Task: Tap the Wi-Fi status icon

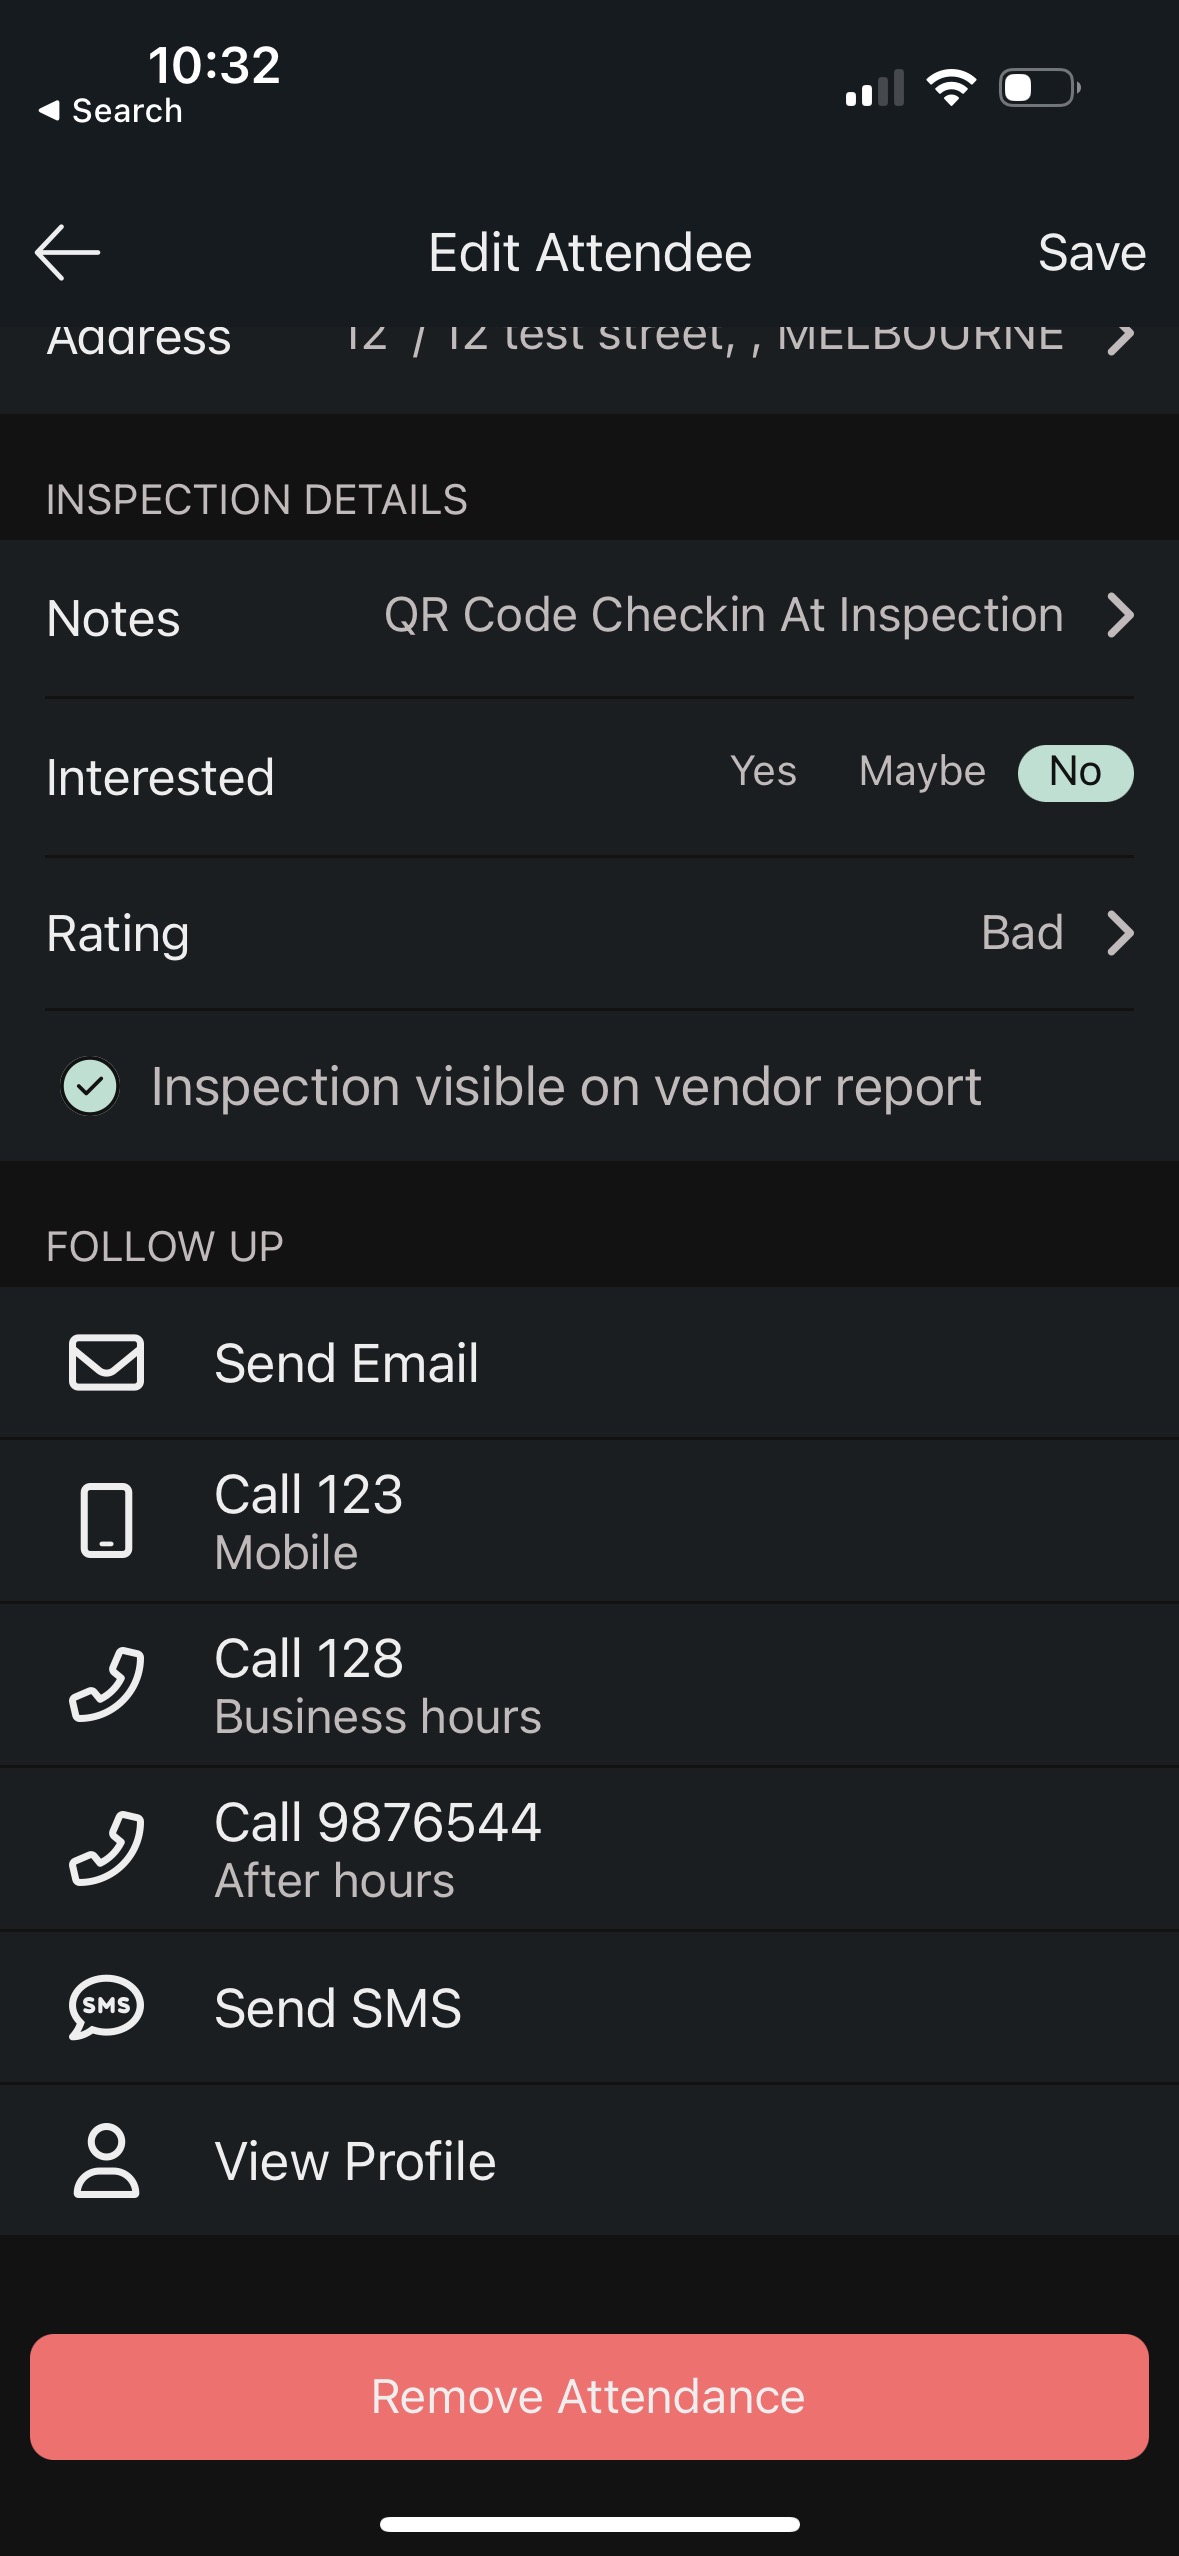Action: 951,88
